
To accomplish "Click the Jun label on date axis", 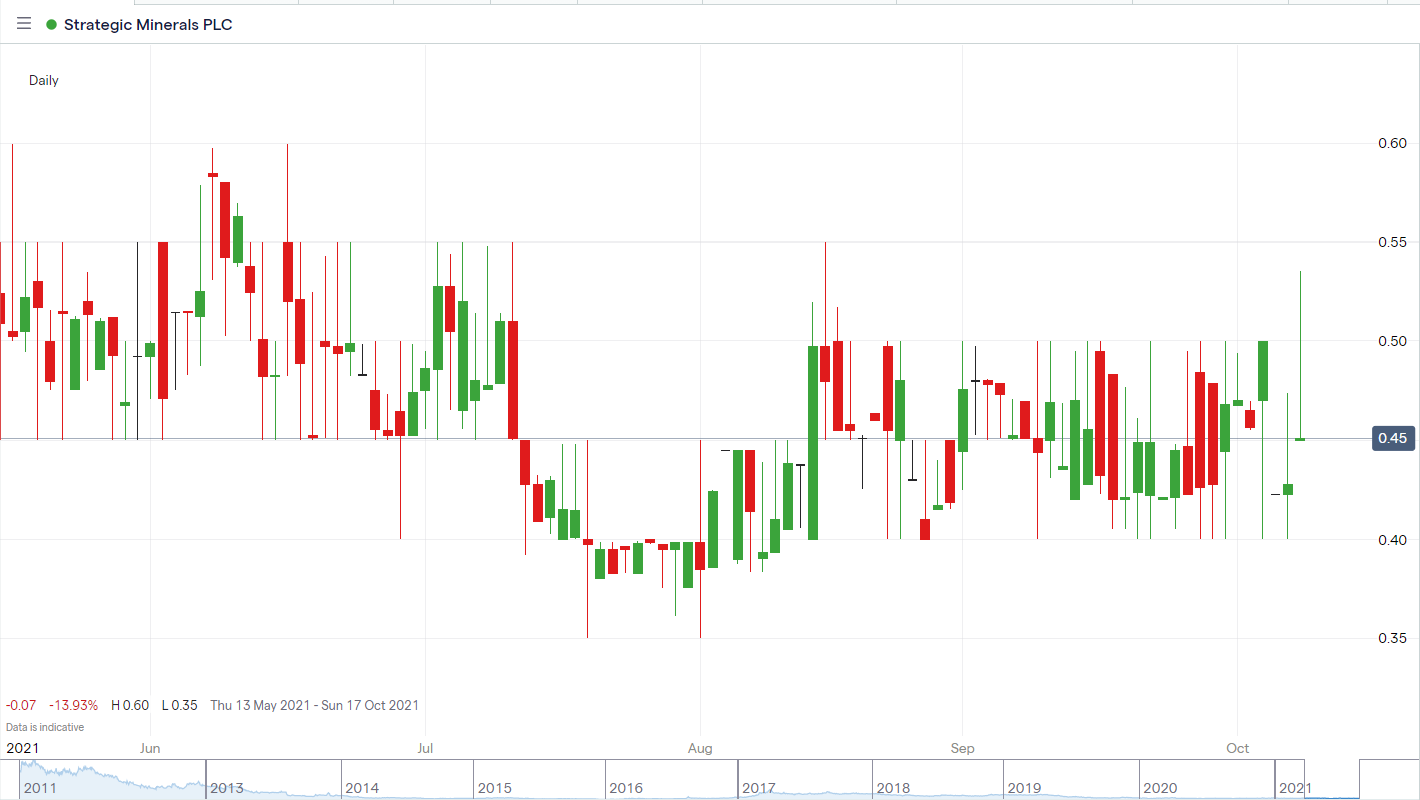I will point(150,748).
